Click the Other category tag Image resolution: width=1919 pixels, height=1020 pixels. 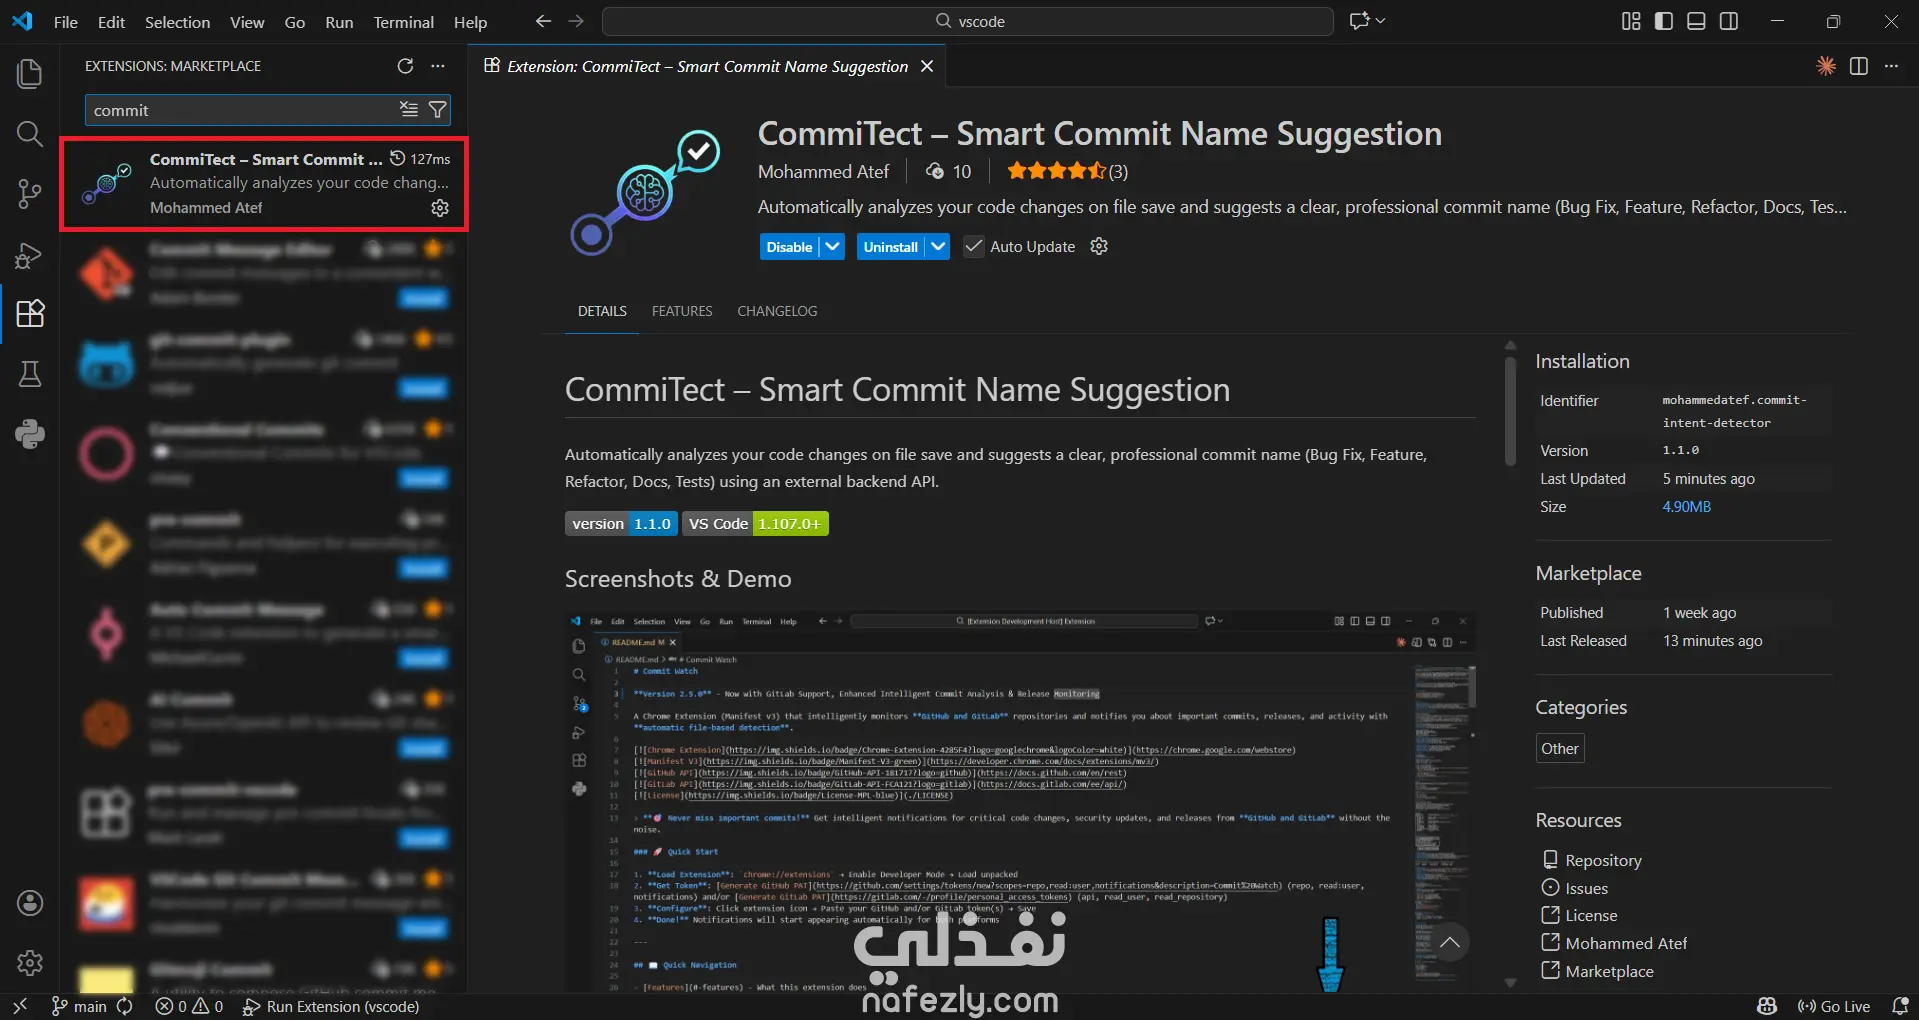coord(1560,749)
